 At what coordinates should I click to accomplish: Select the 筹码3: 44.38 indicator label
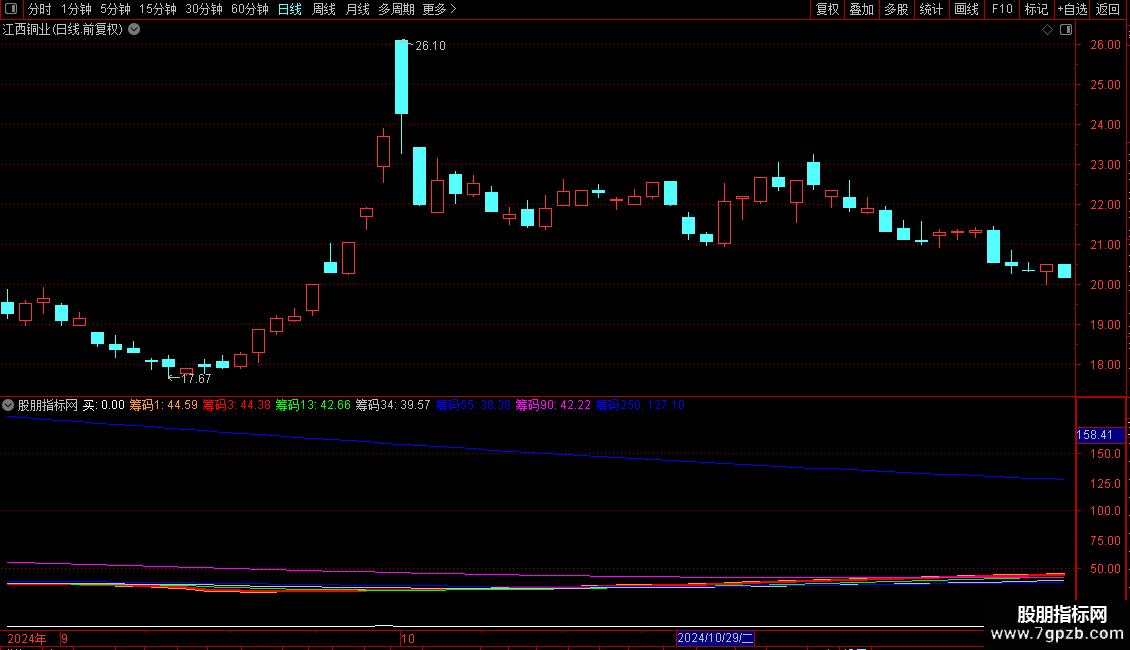[x=236, y=405]
